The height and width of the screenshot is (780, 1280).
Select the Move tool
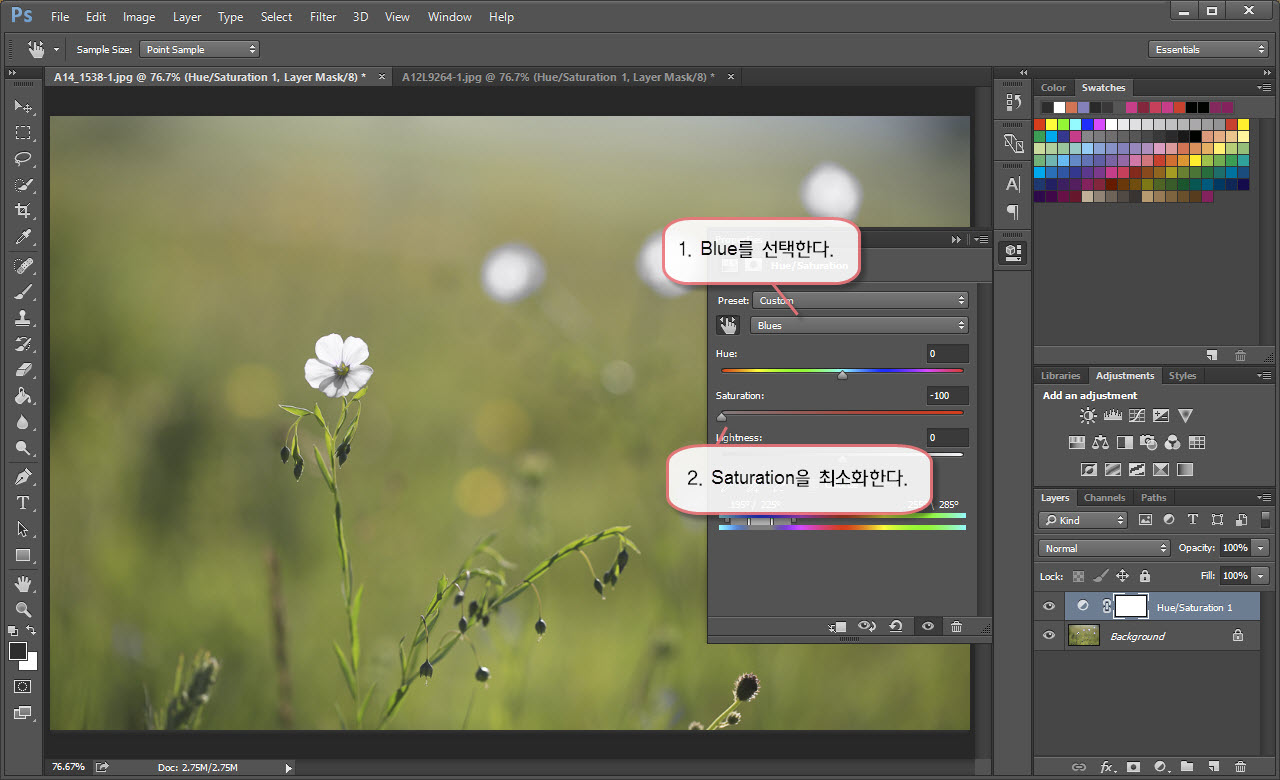(23, 106)
